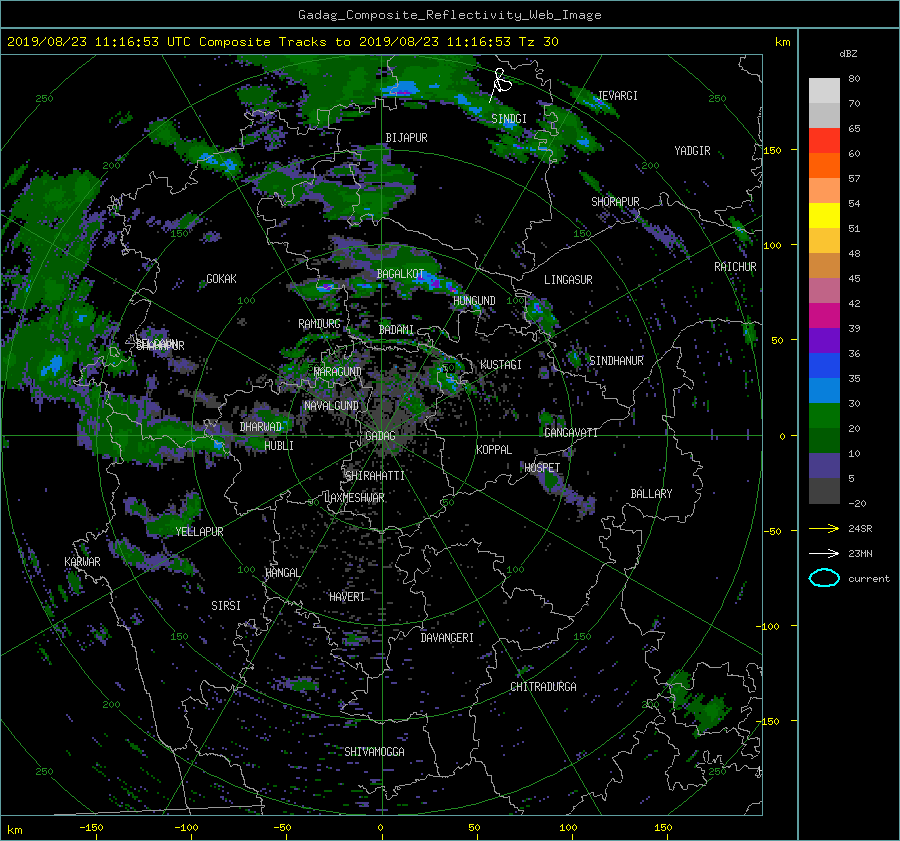
Task: Click the dBZ legend heading
Action: pyautogui.click(x=848, y=54)
